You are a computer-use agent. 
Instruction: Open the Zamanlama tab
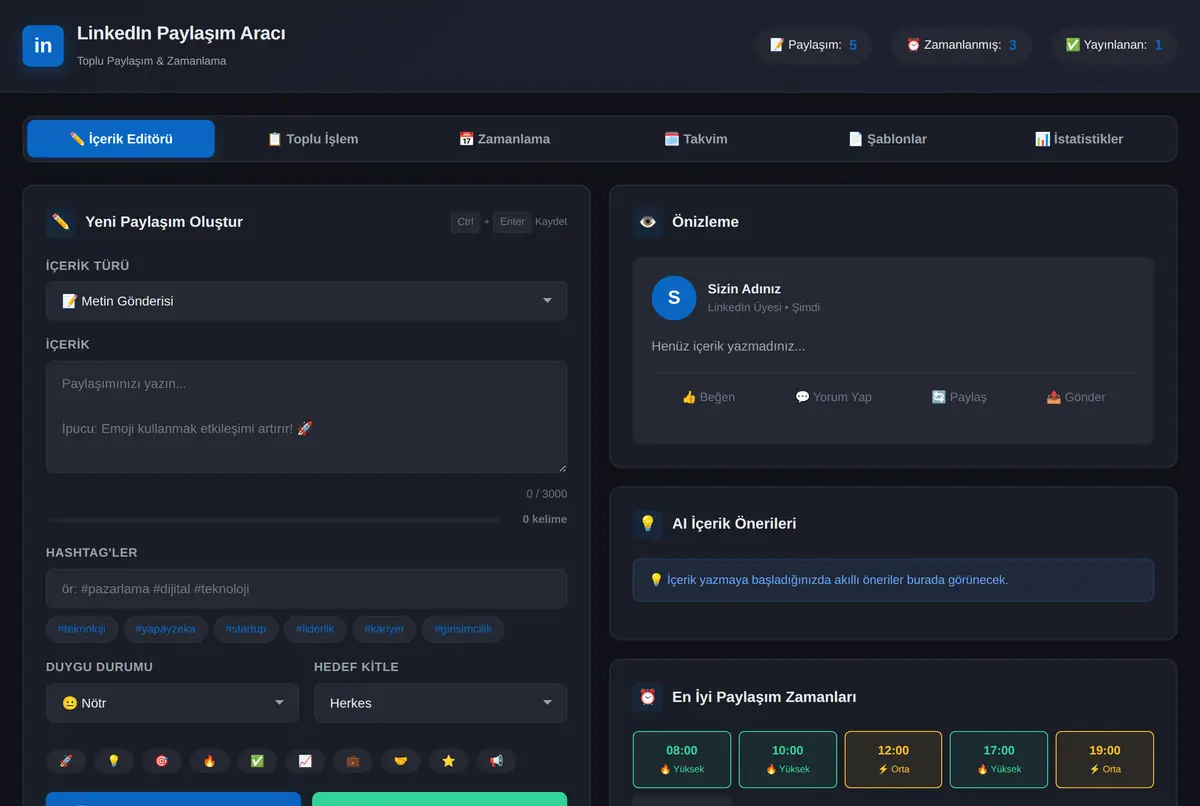point(504,139)
